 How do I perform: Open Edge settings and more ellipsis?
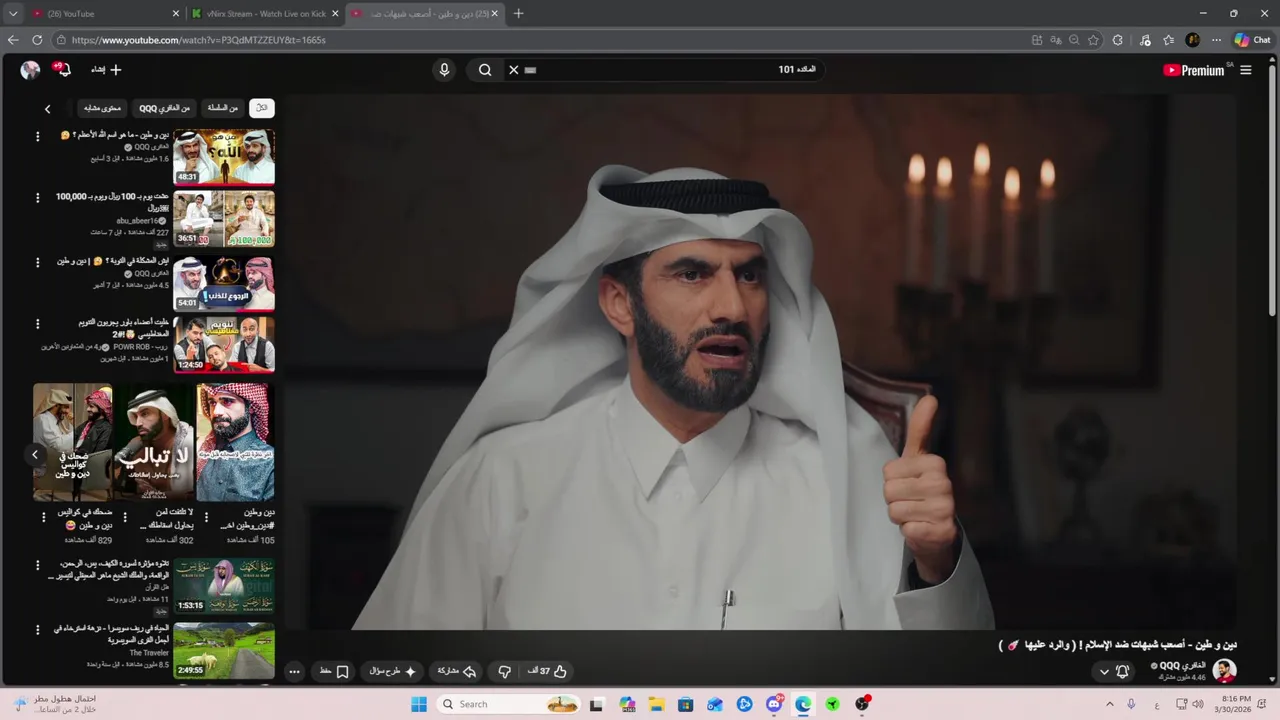[x=1216, y=40]
